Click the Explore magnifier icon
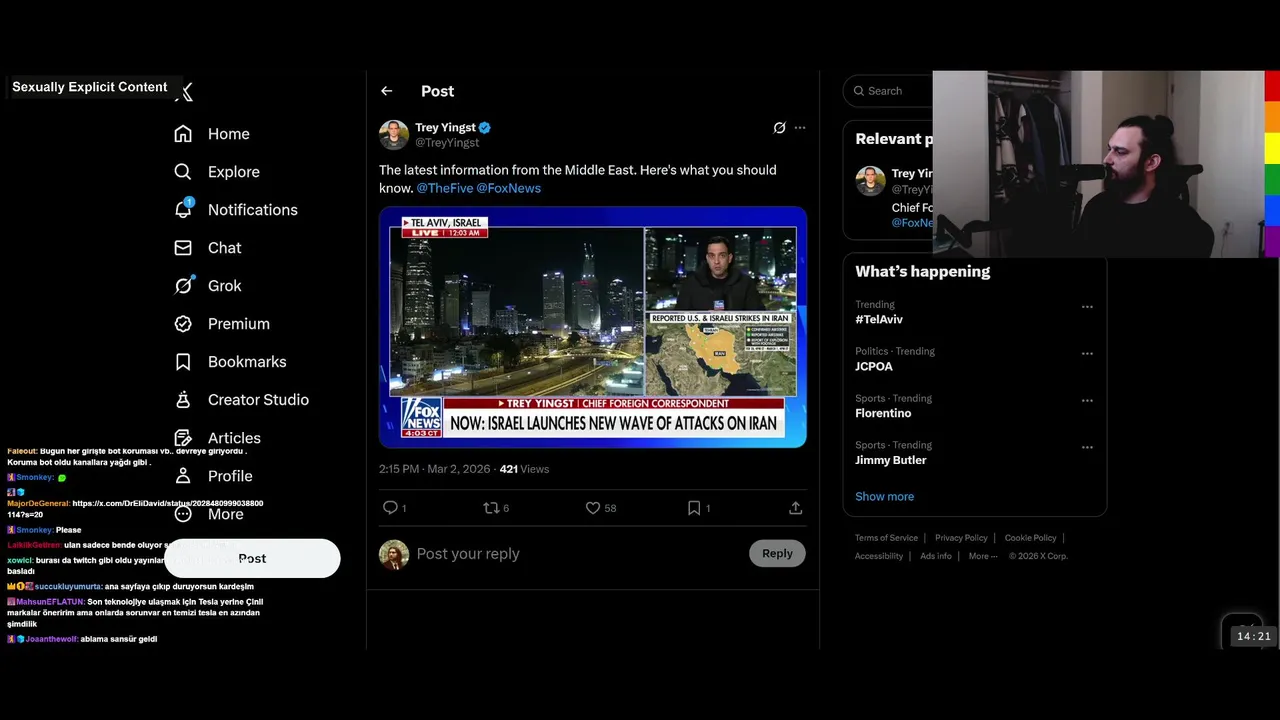The width and height of the screenshot is (1280, 720). pos(183,172)
